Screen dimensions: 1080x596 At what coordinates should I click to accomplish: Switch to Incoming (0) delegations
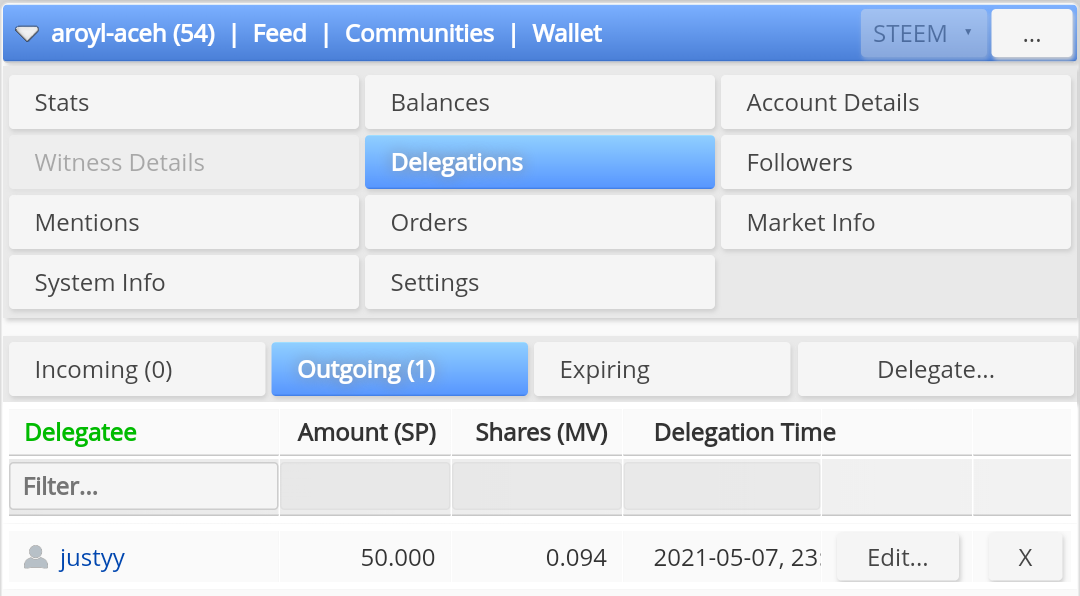coord(137,370)
